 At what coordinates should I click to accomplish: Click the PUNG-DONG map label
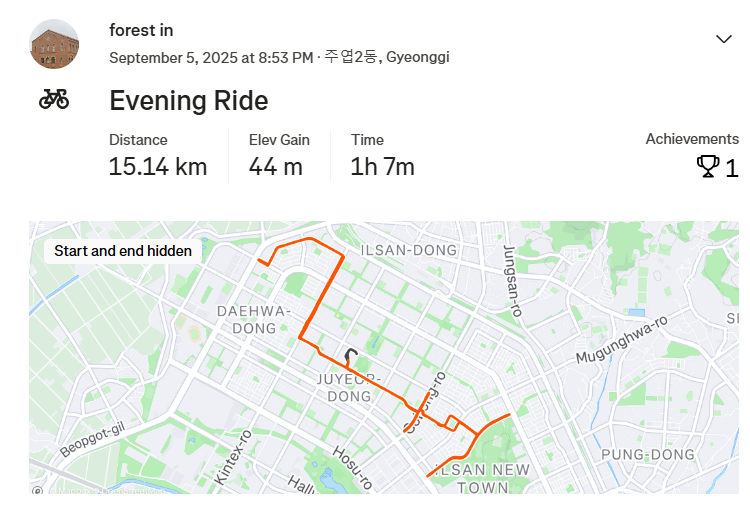pyautogui.click(x=647, y=455)
